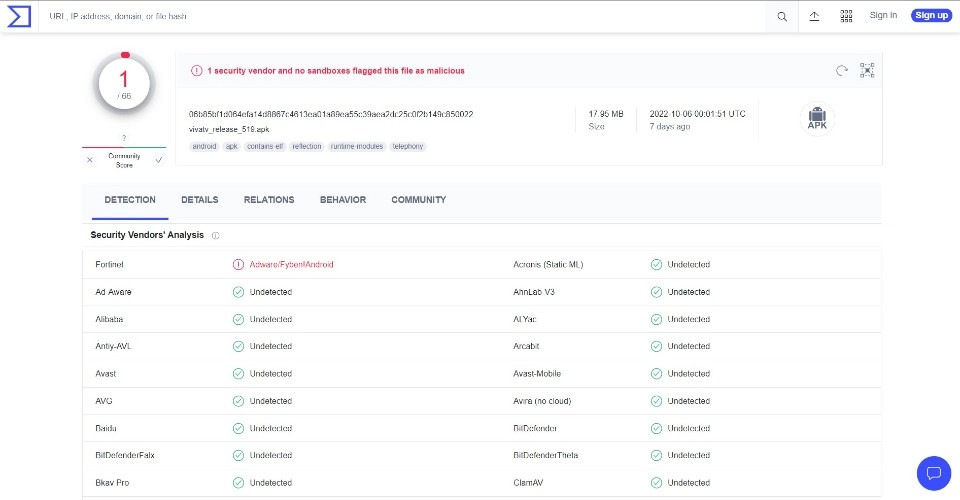Click the detection score circle 1/66
The width and height of the screenshot is (960, 500).
point(124,84)
